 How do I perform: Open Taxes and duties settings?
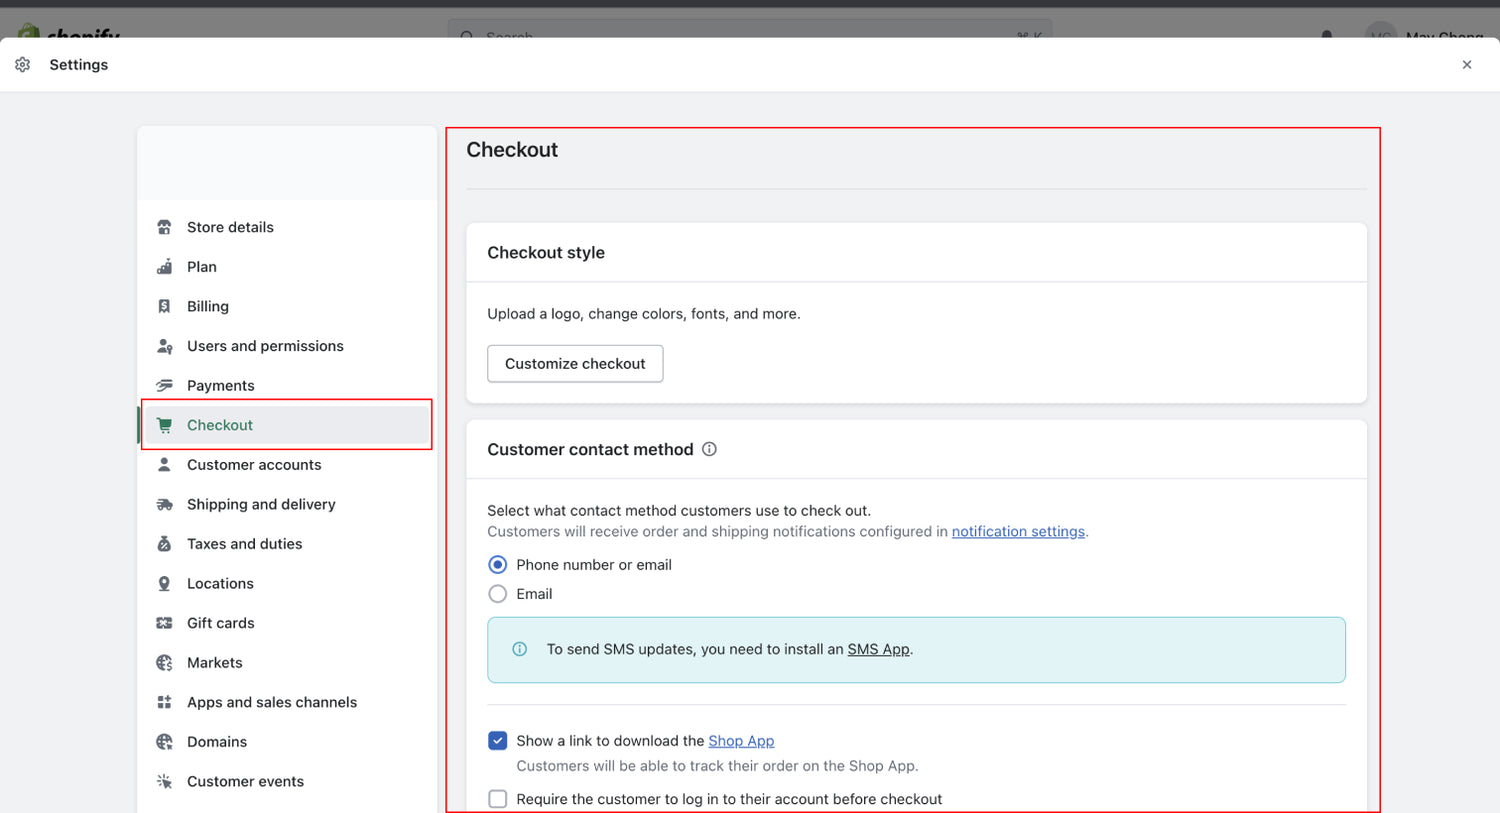pos(244,544)
